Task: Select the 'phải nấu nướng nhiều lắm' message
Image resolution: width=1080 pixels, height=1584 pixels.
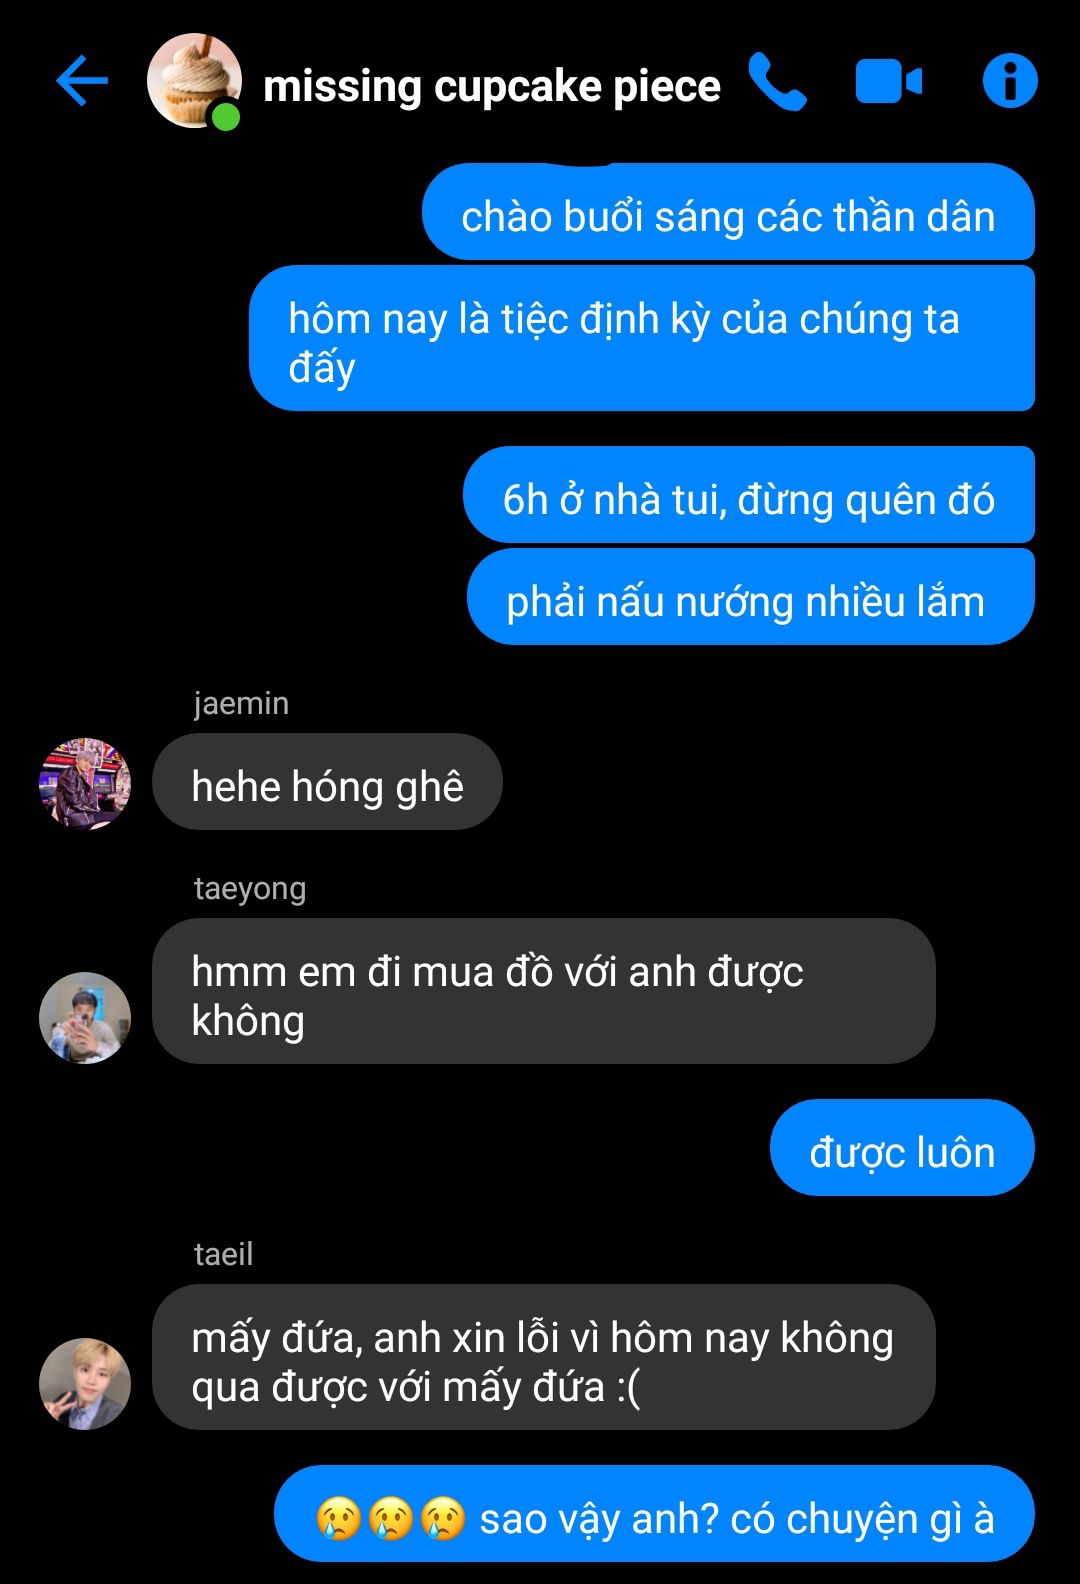Action: (751, 596)
